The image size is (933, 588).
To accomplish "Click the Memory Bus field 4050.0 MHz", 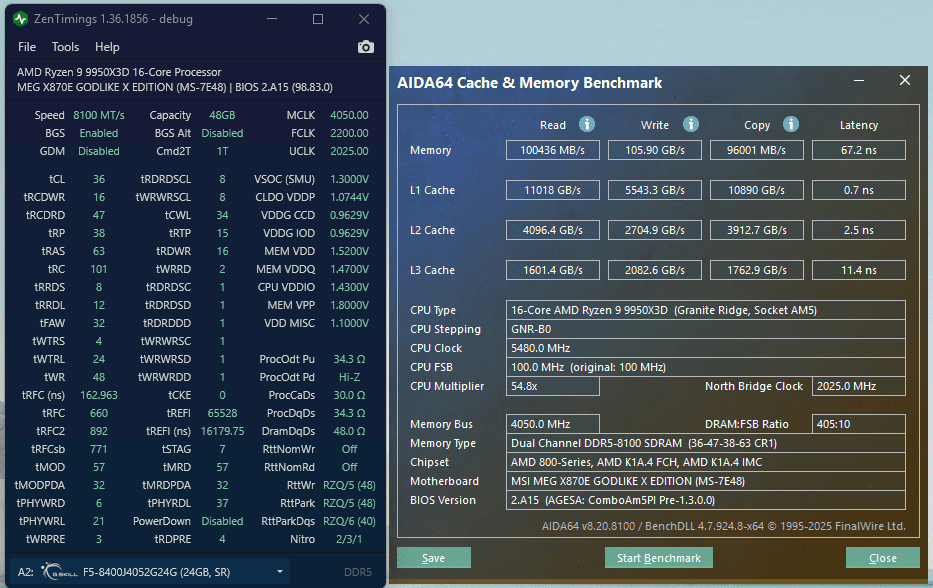I will [x=553, y=424].
